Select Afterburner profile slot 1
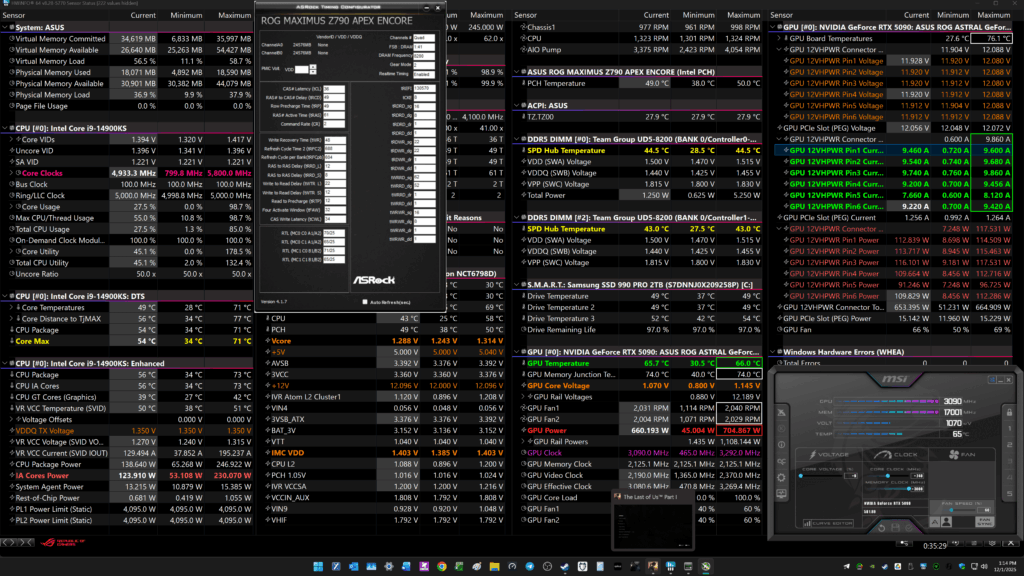This screenshot has width=1024, height=576. (1010, 428)
